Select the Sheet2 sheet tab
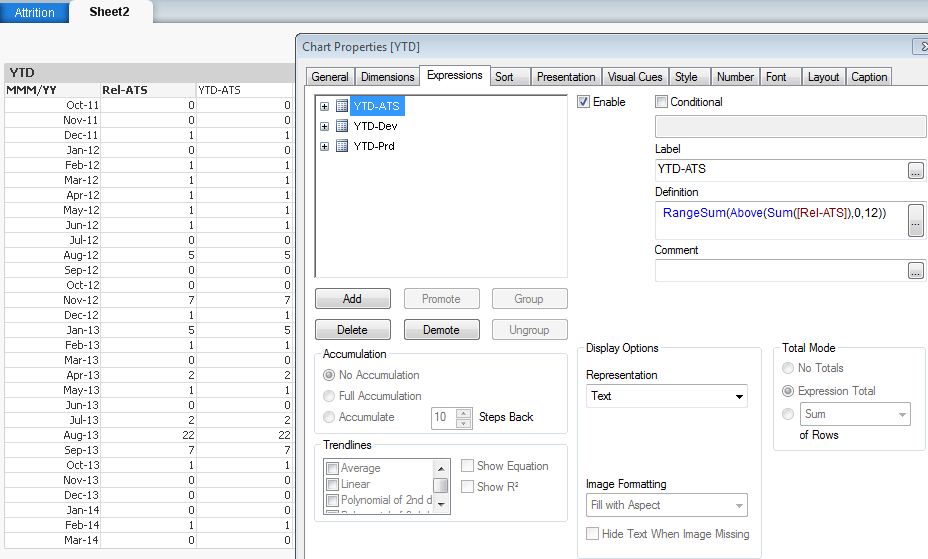This screenshot has width=928, height=559. pyautogui.click(x=109, y=12)
